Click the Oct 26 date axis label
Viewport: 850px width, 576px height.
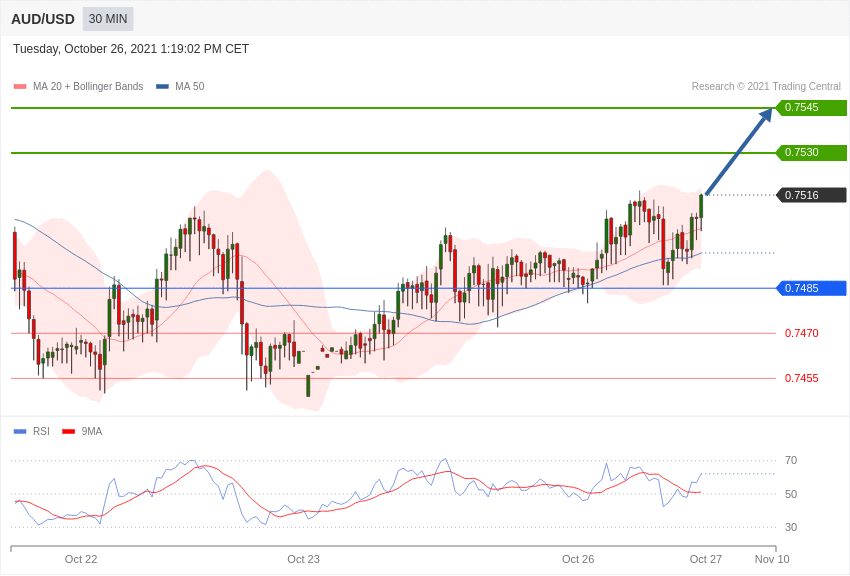click(578, 559)
